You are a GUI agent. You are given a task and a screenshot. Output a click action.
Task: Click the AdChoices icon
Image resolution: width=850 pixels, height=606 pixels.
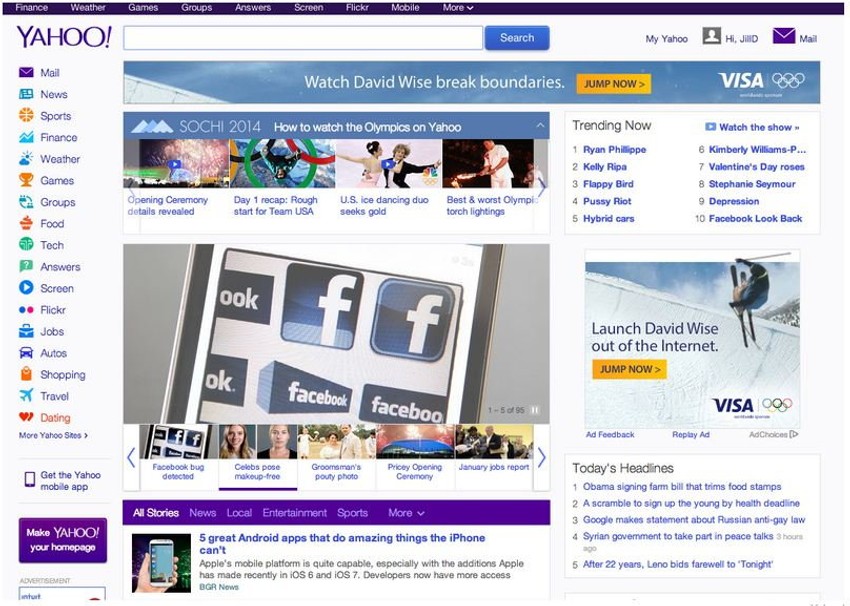(x=794, y=434)
